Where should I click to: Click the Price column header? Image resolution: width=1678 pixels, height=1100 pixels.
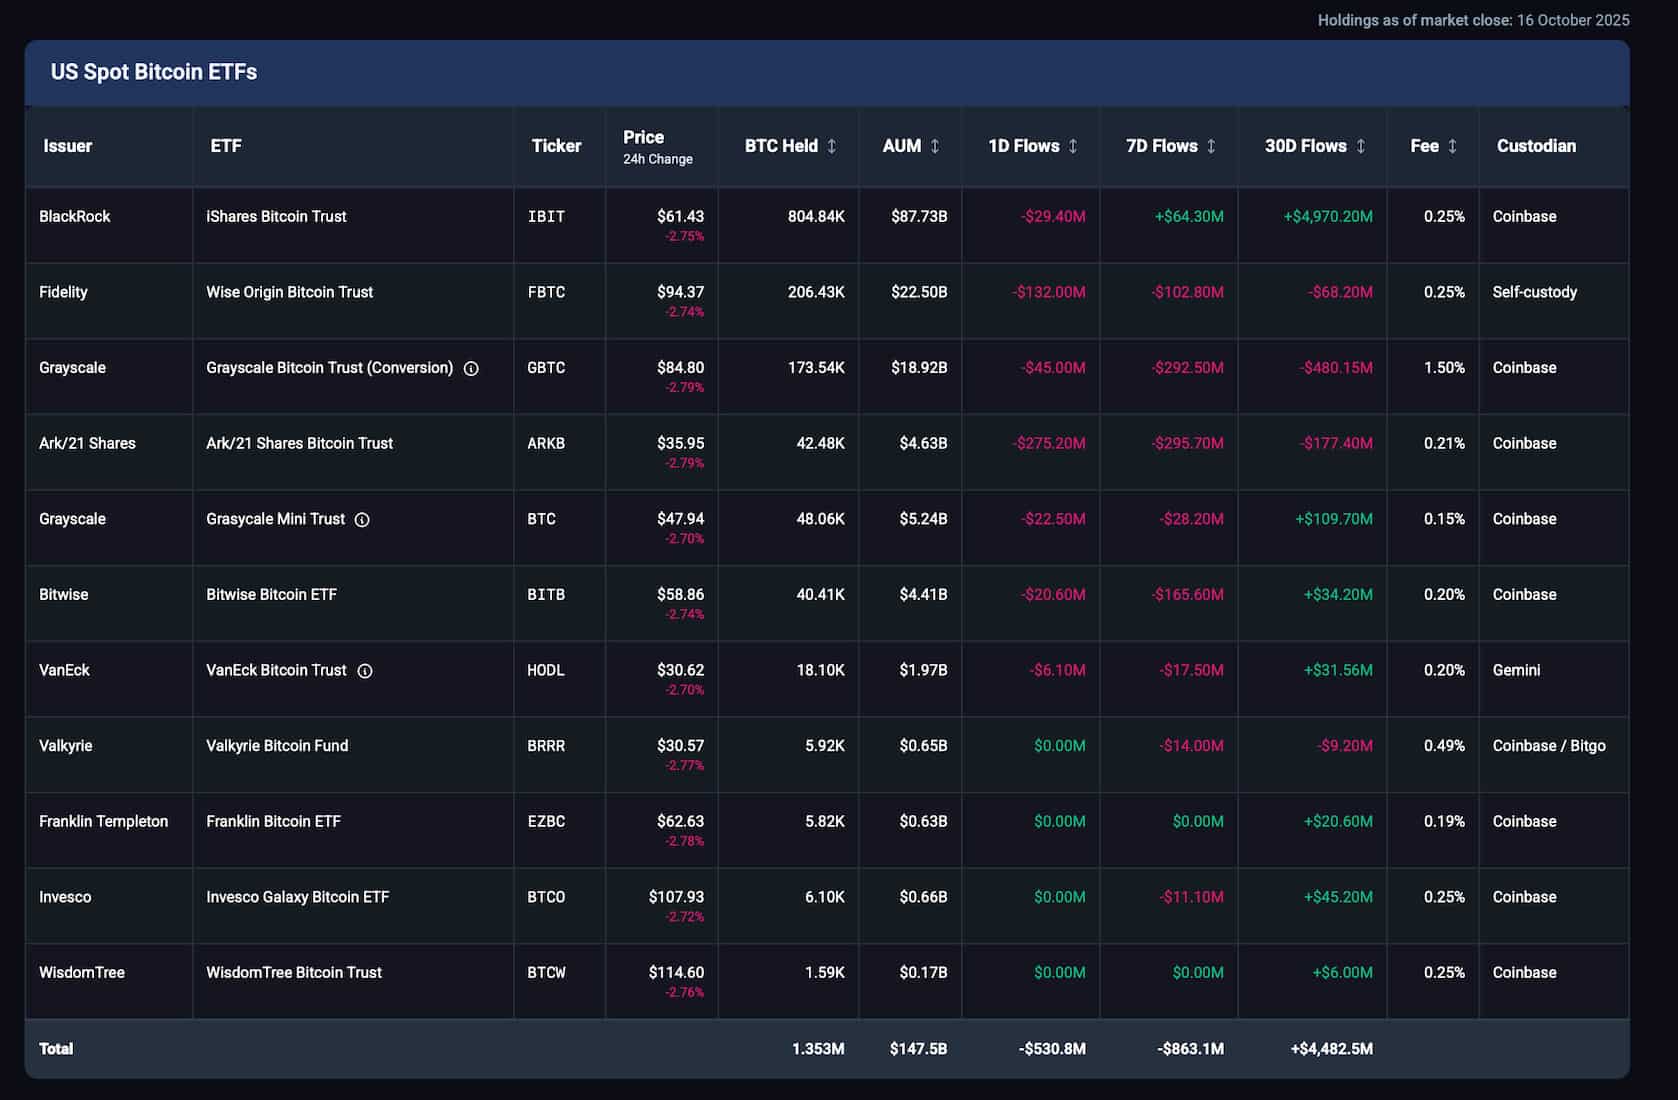(643, 138)
